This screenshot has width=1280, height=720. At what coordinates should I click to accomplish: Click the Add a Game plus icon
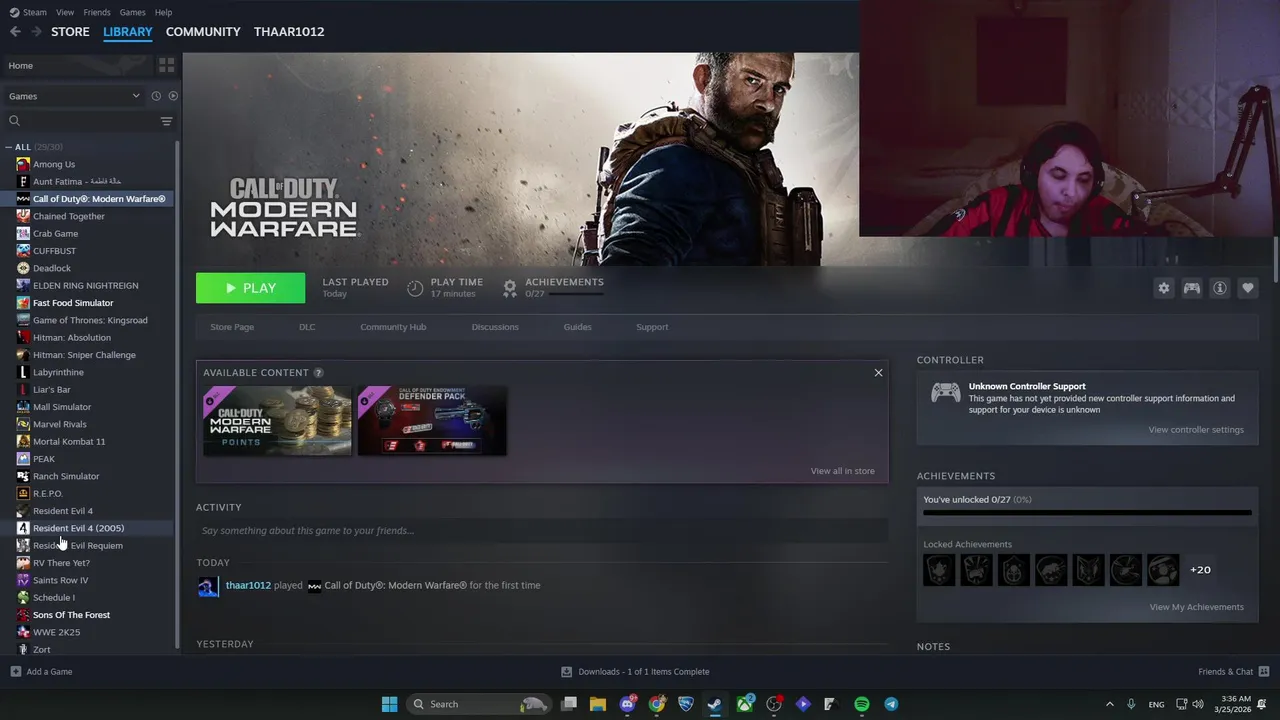coord(15,672)
